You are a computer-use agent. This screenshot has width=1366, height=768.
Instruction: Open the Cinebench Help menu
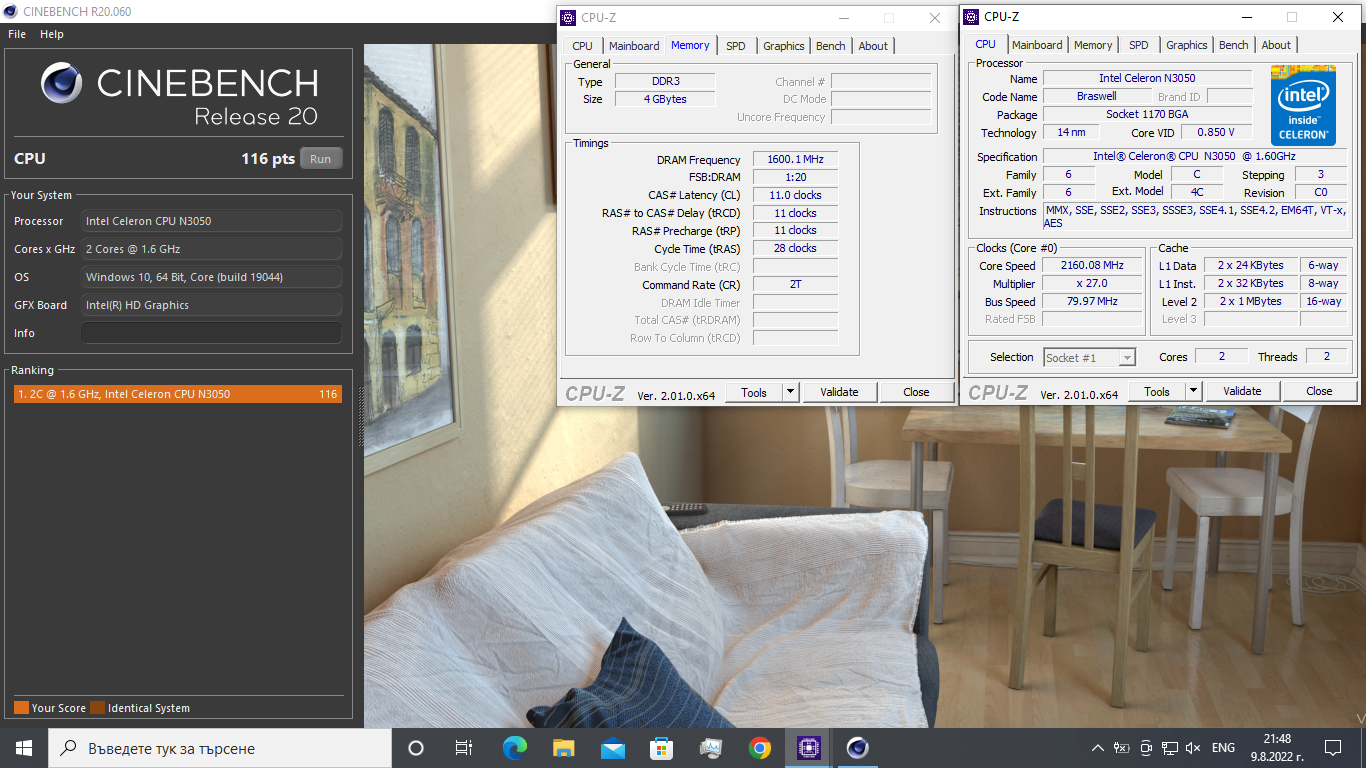point(52,34)
